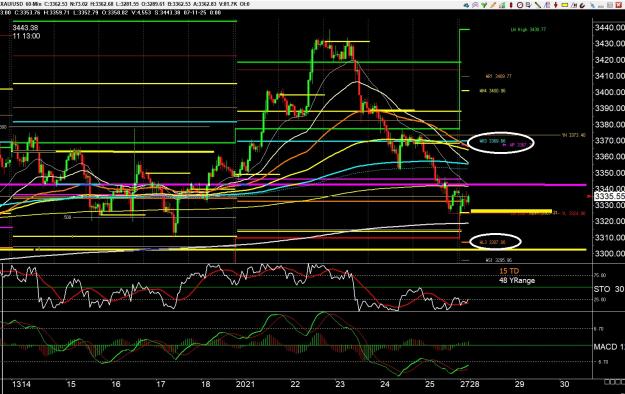Click the pushpin icon in the chart toolbar
Image resolution: width=625 pixels, height=394 pixels.
coord(592,5)
